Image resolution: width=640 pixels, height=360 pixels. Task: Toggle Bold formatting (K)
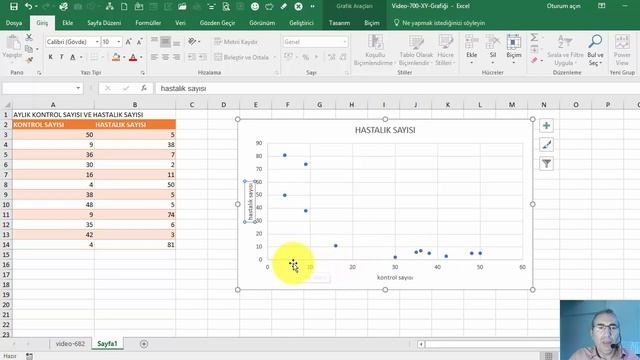point(51,57)
